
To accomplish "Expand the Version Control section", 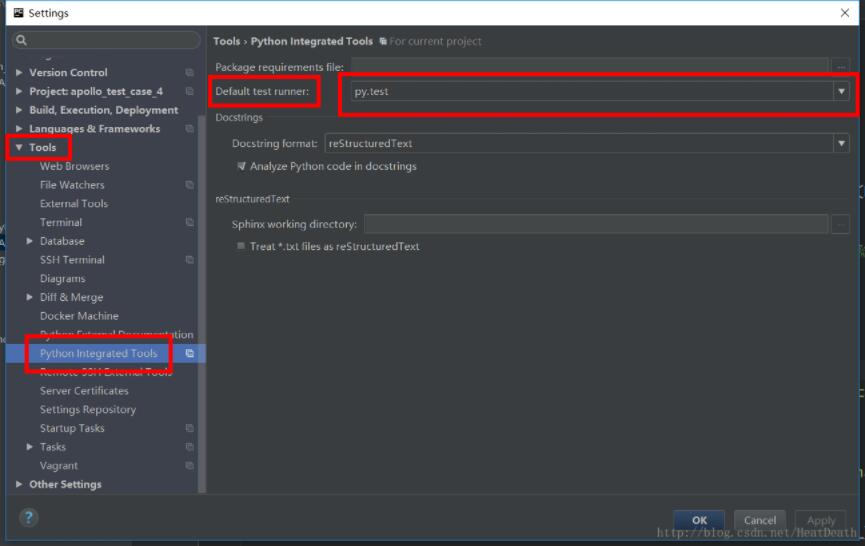I will [19, 72].
